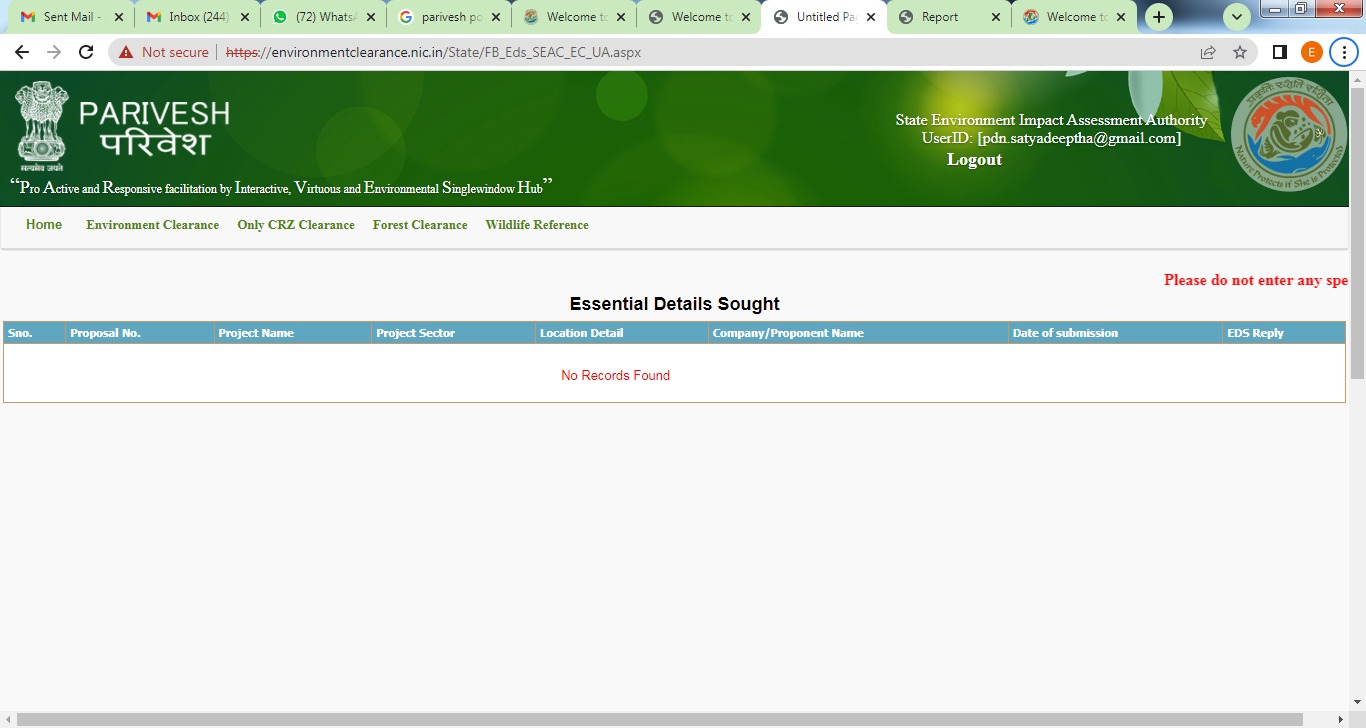
Task: Open the share this page icon
Action: click(x=1207, y=51)
